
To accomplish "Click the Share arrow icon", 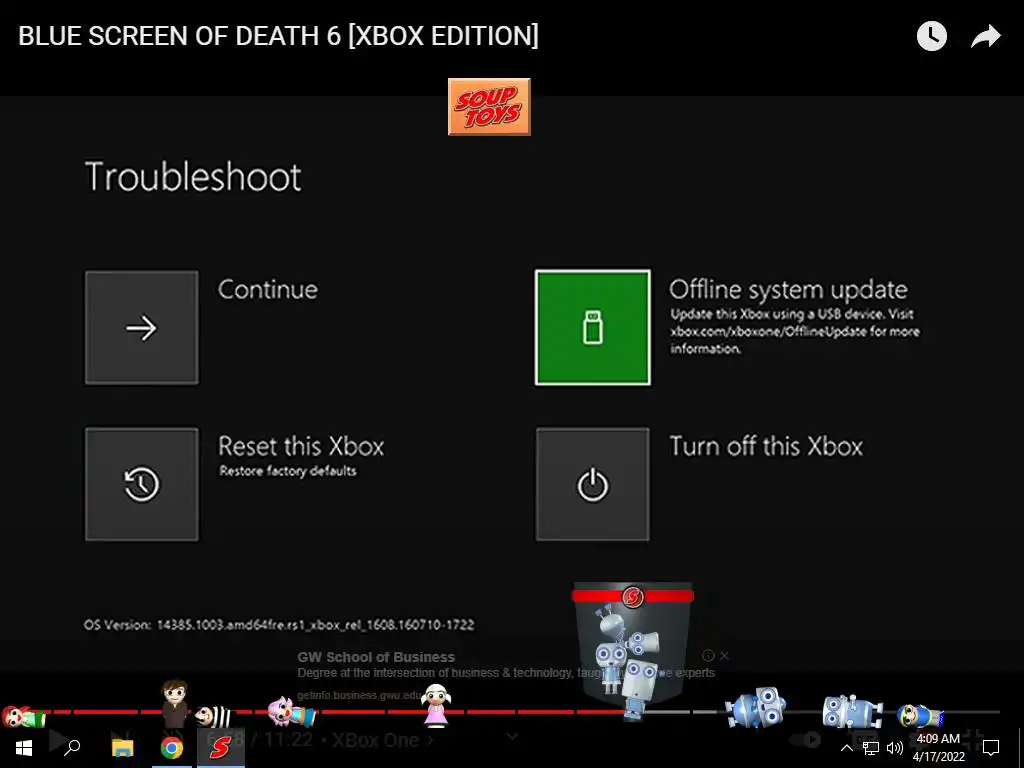I will click(985, 37).
